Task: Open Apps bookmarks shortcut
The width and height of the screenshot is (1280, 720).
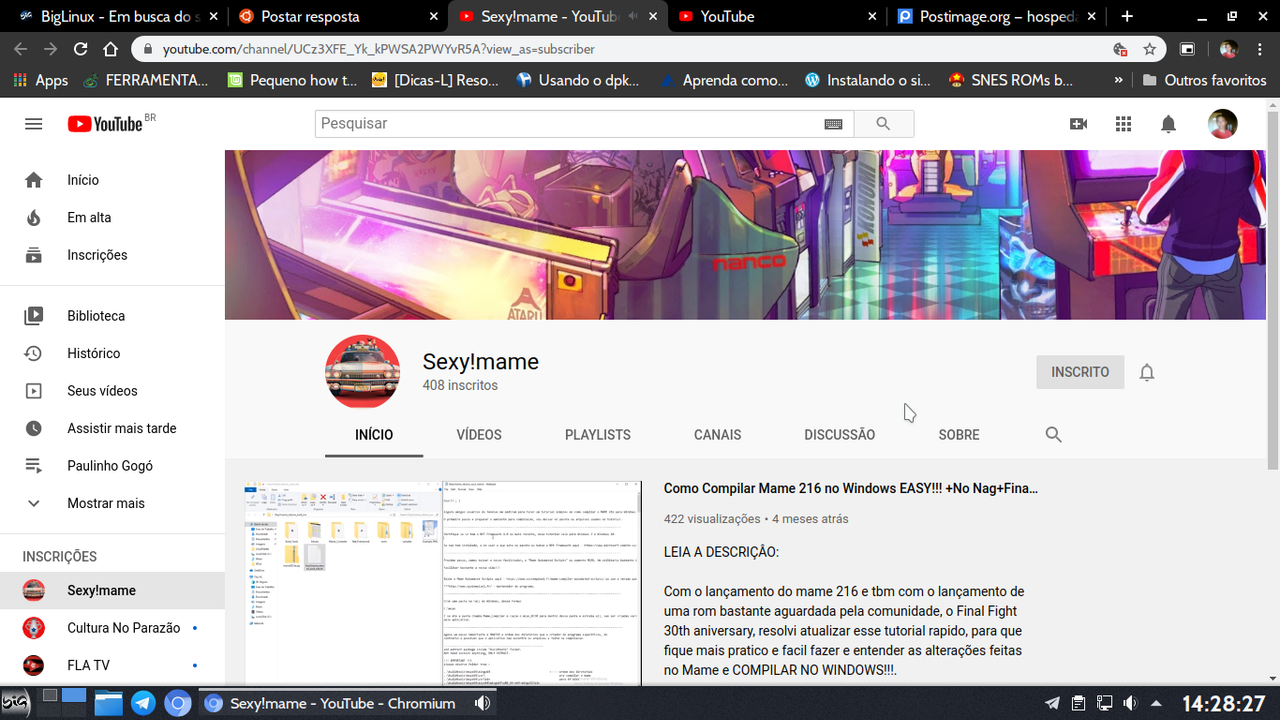Action: pyautogui.click(x=39, y=80)
